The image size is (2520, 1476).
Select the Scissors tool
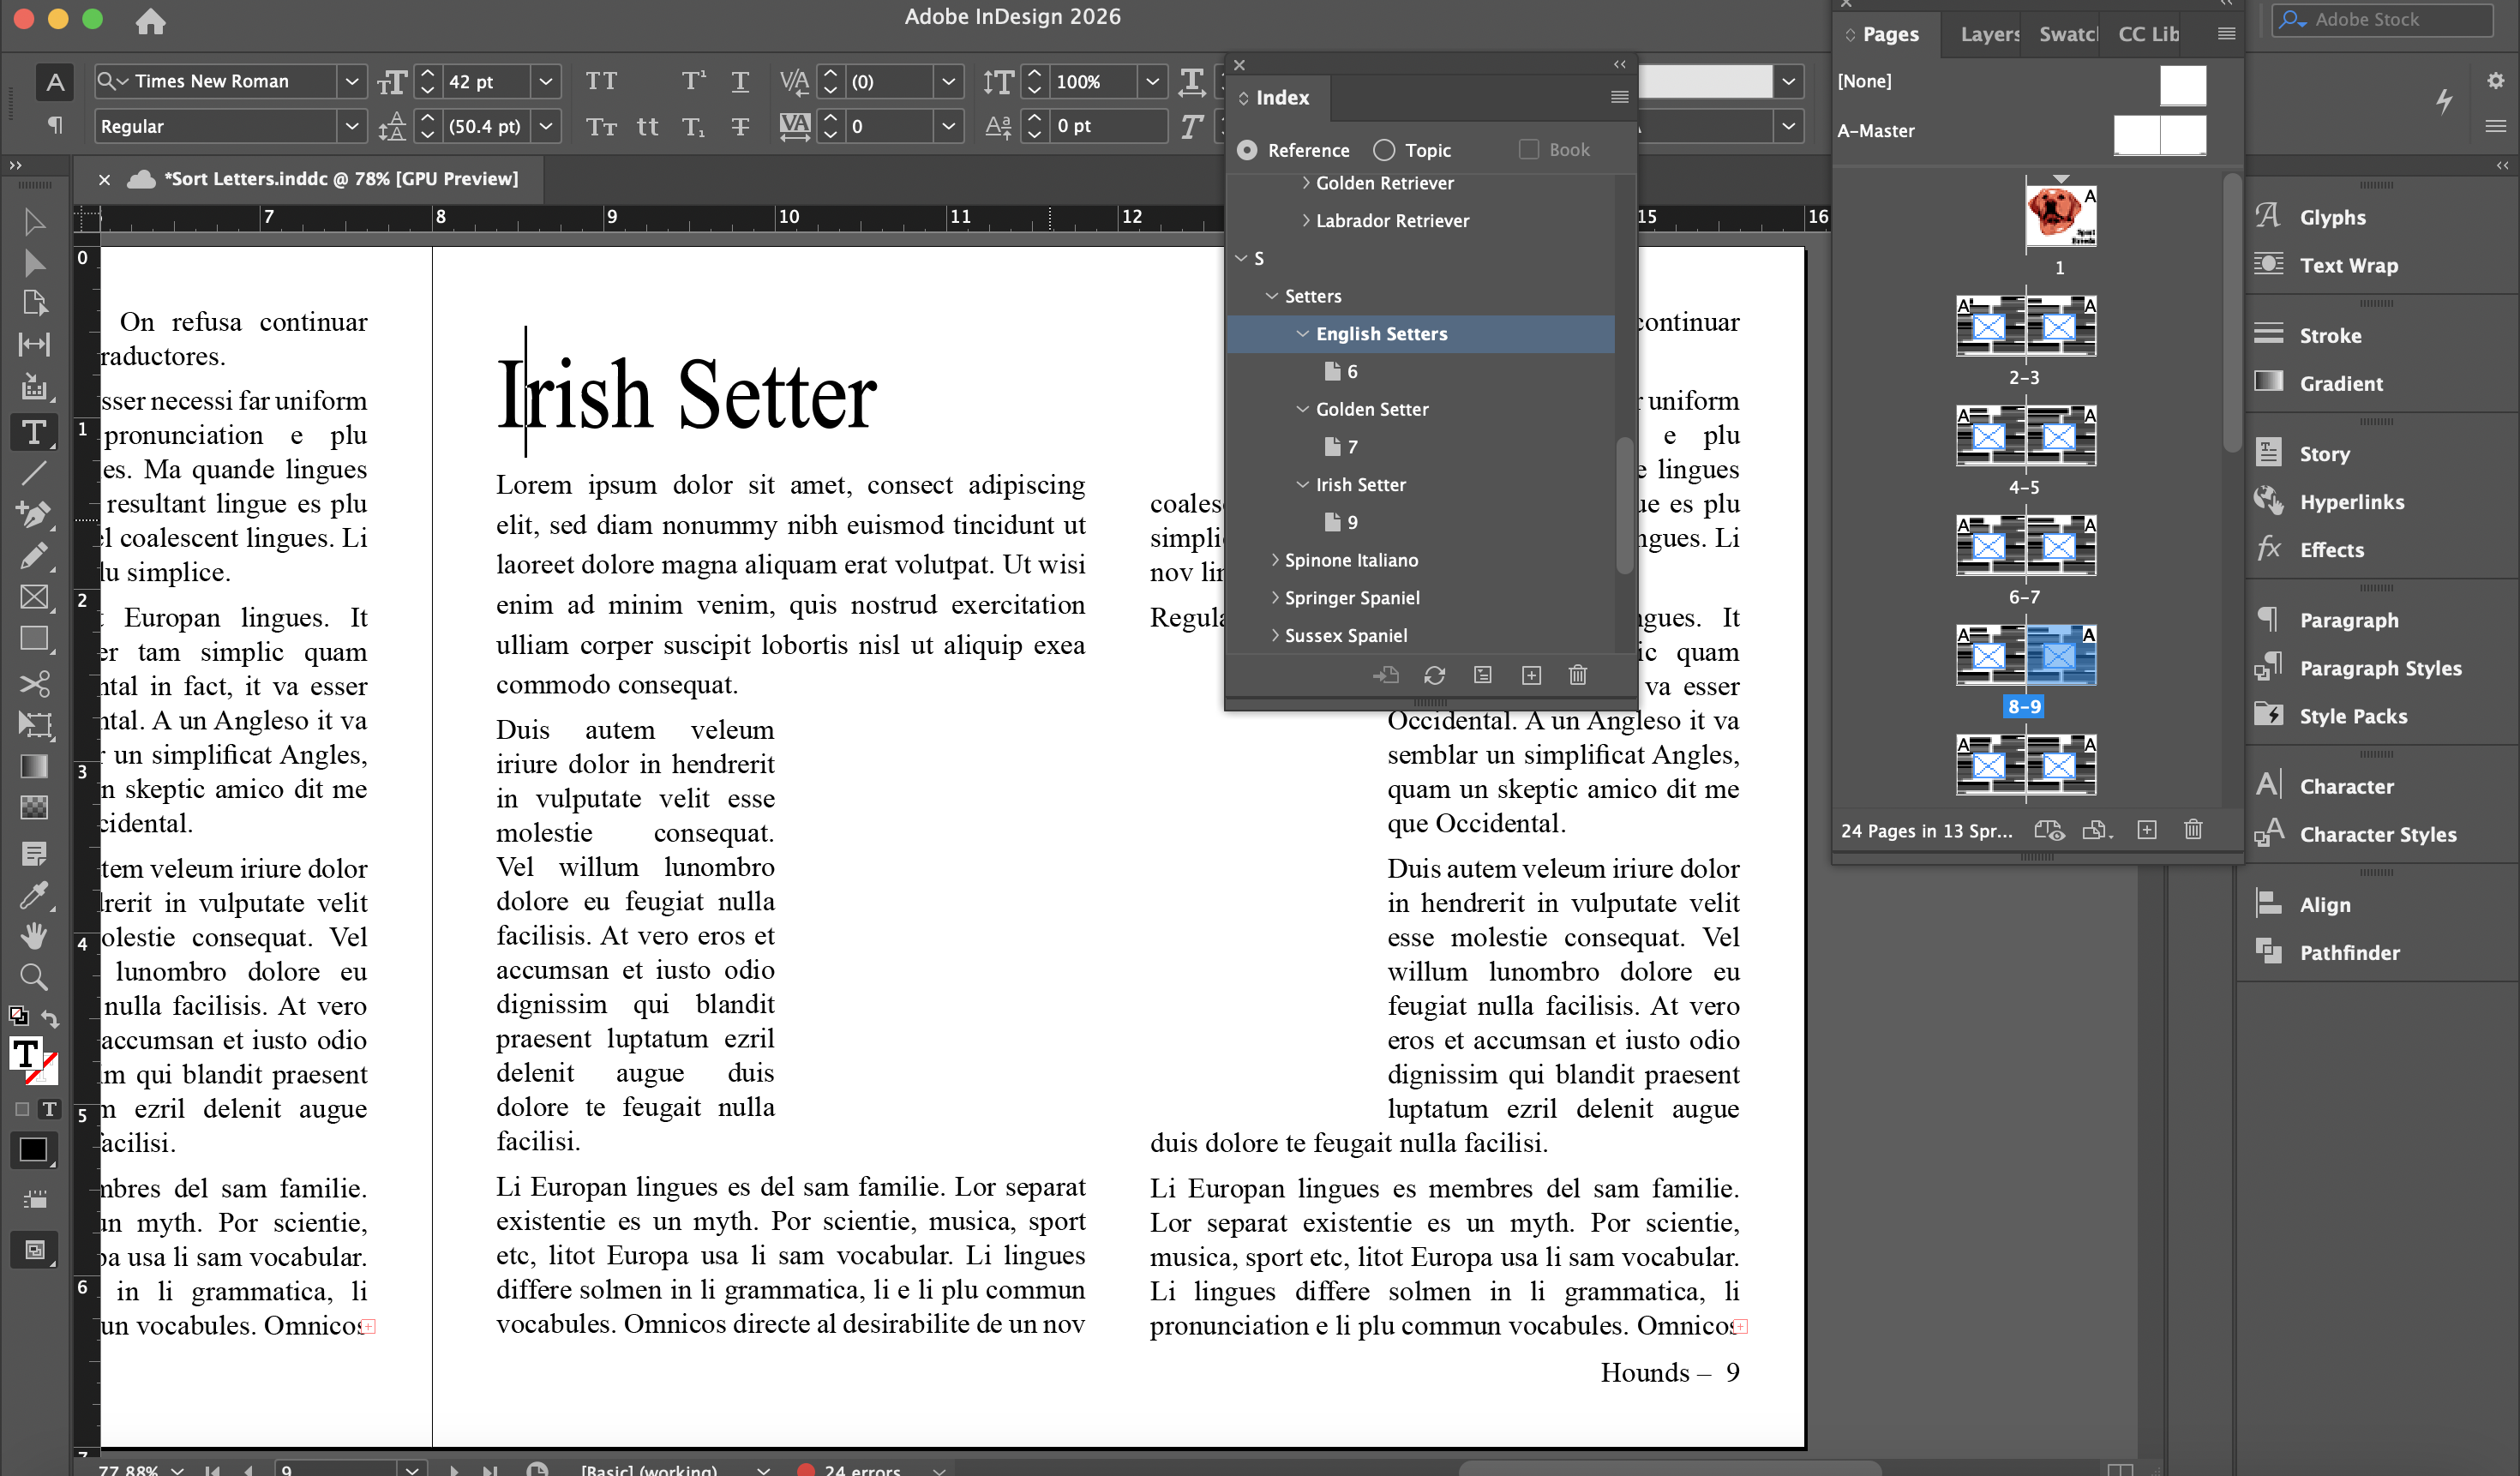pos(34,683)
